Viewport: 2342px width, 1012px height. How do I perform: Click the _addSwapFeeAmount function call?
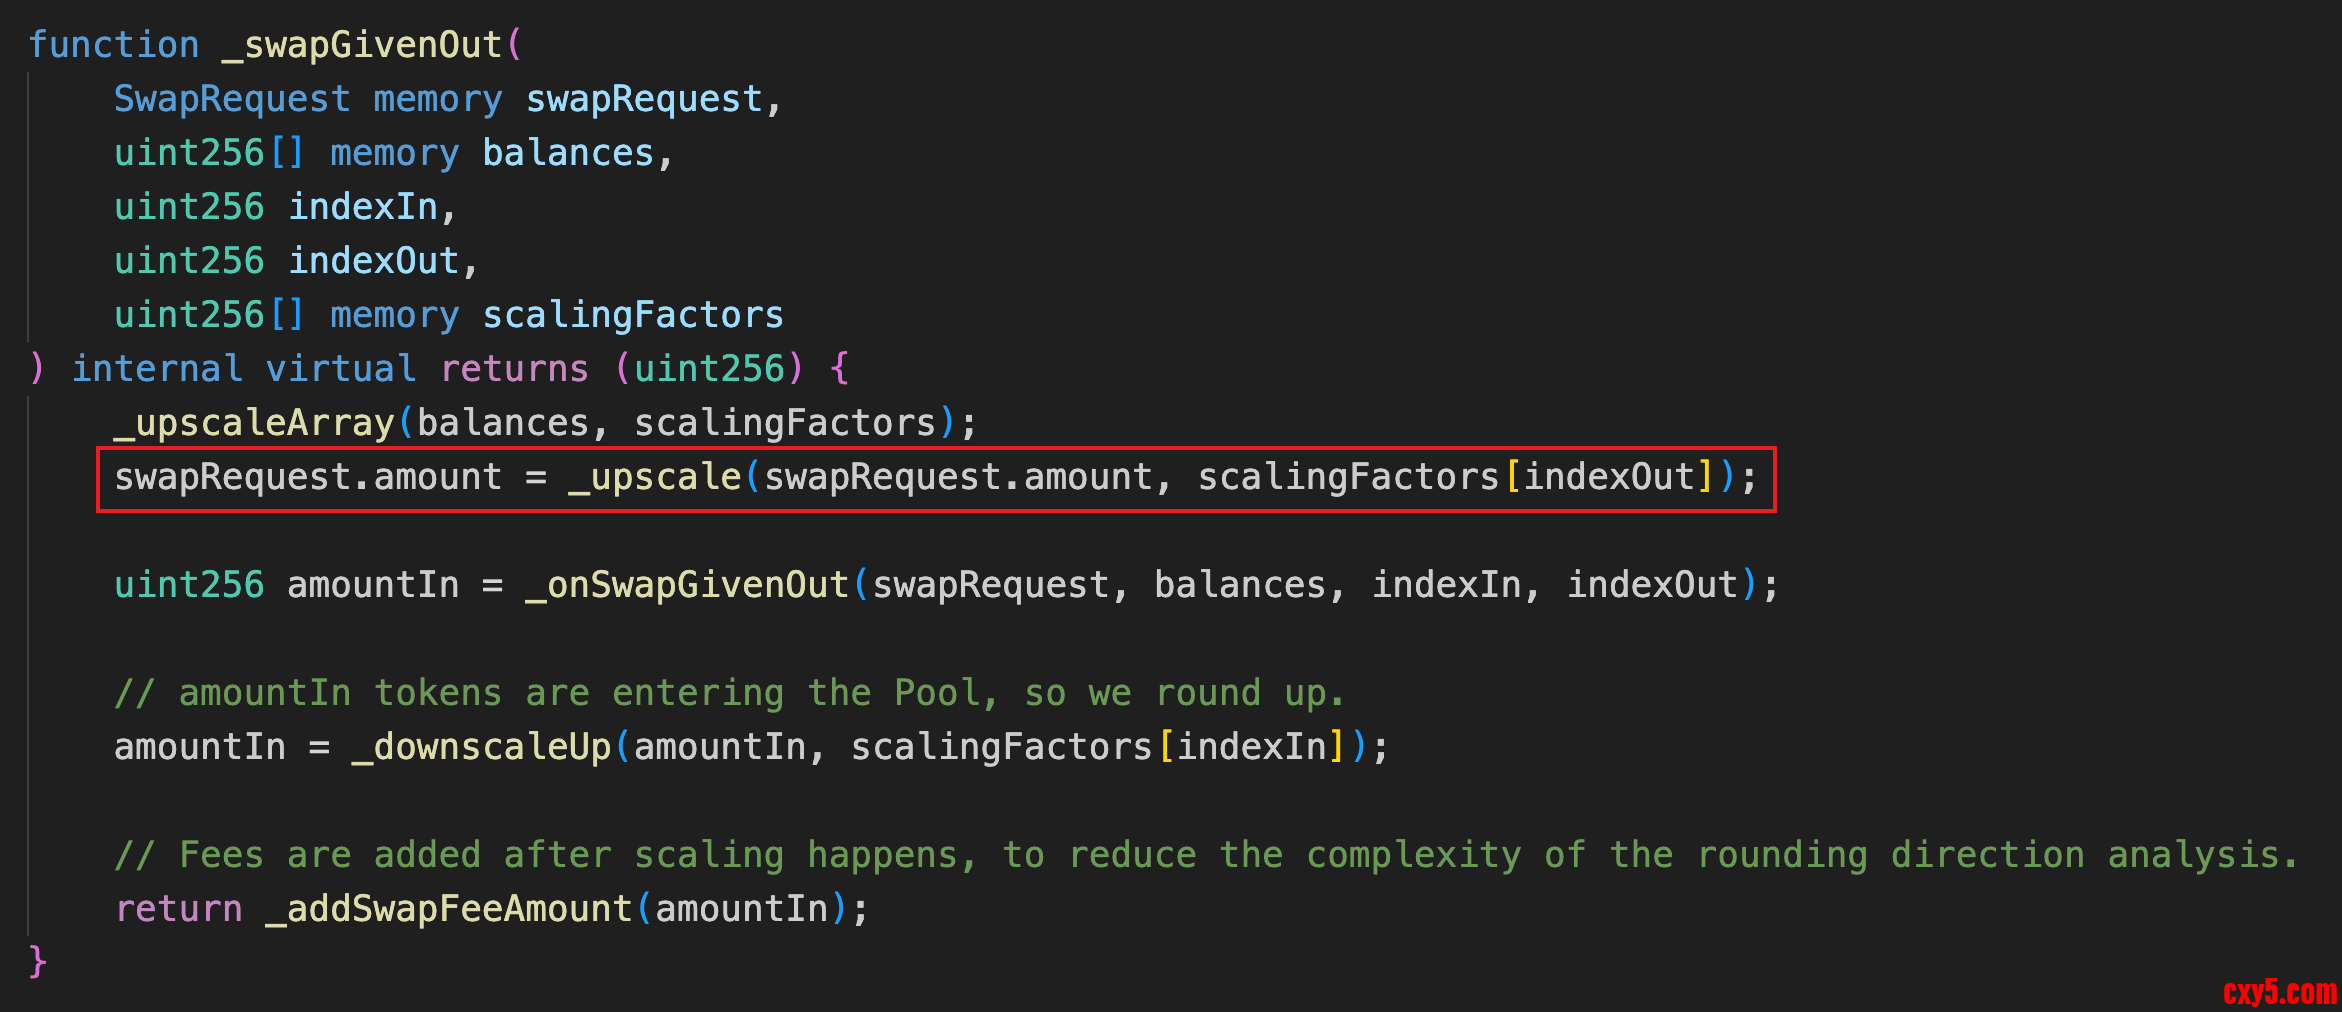449,909
